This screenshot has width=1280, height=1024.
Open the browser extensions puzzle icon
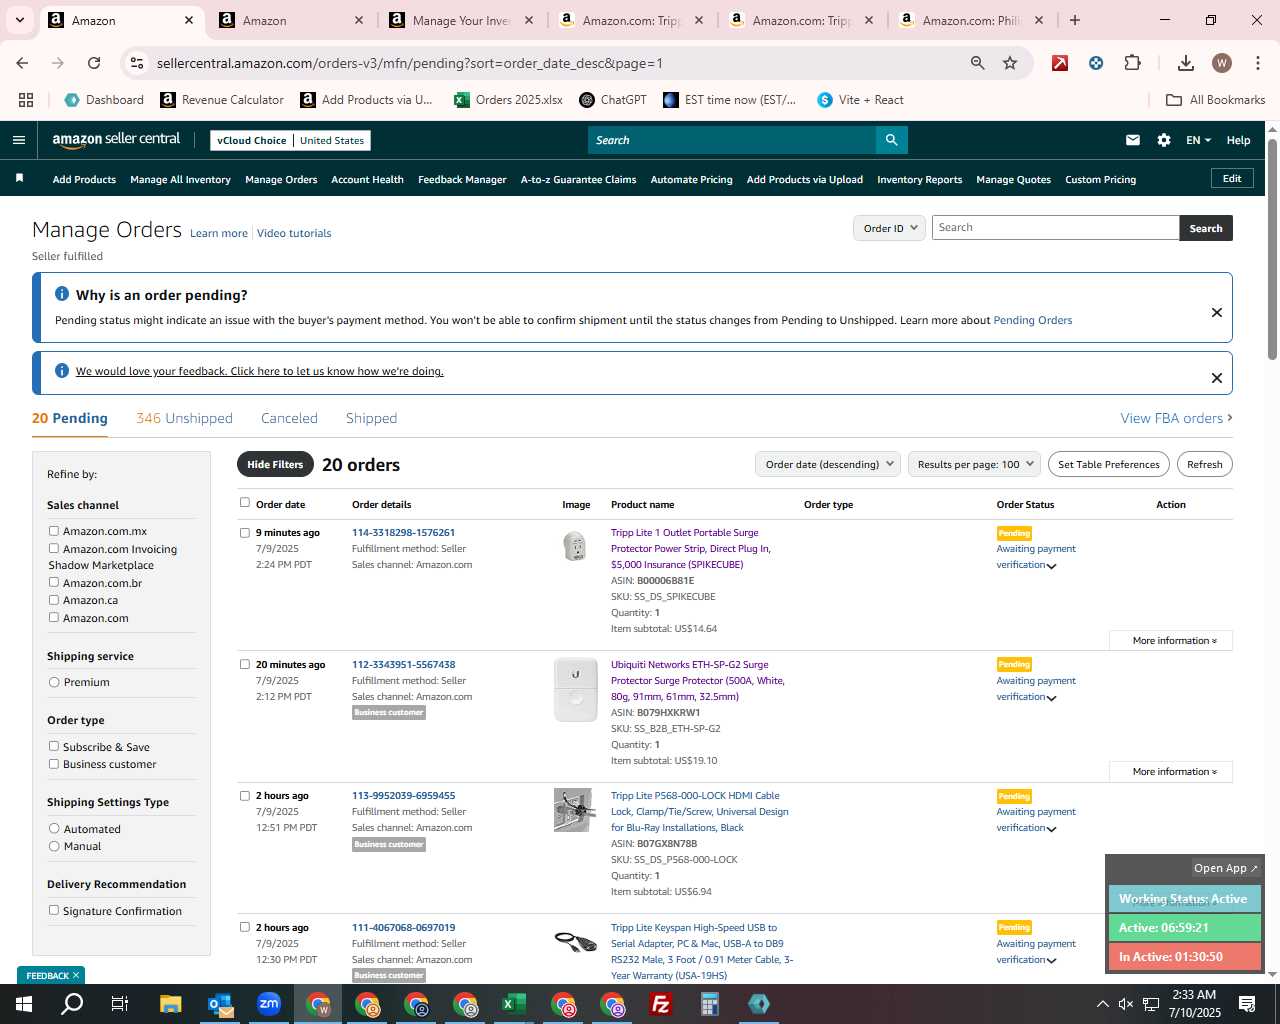pyautogui.click(x=1132, y=63)
